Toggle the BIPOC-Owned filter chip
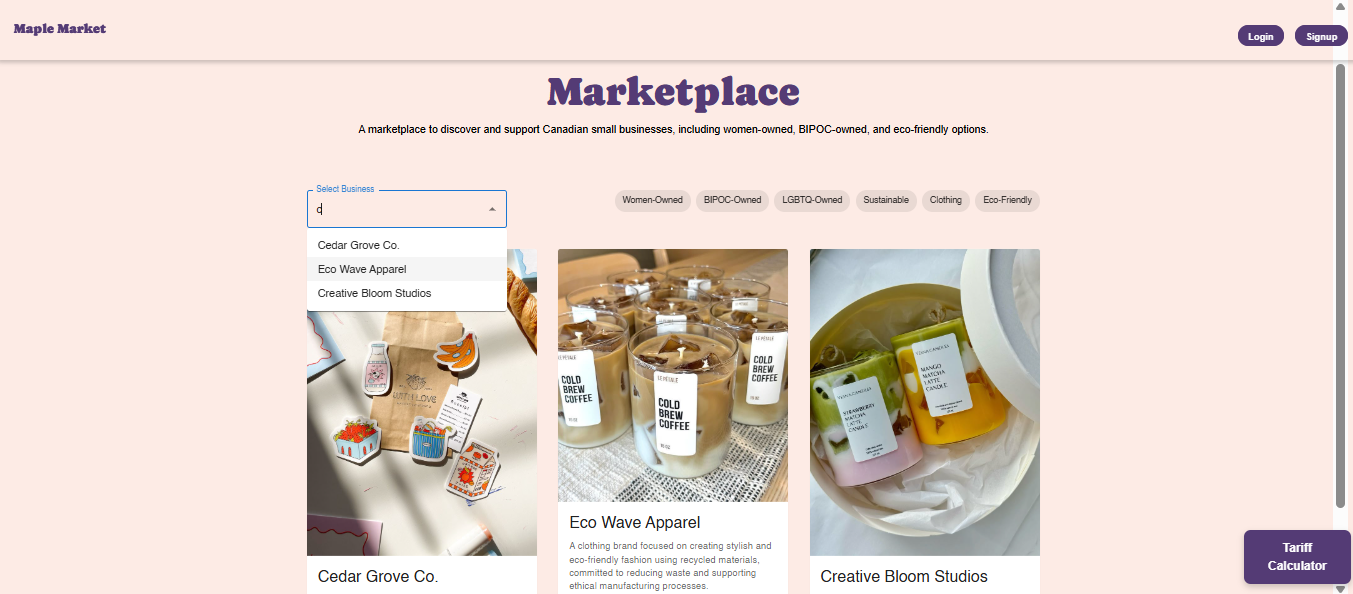This screenshot has width=1353, height=594. point(732,200)
